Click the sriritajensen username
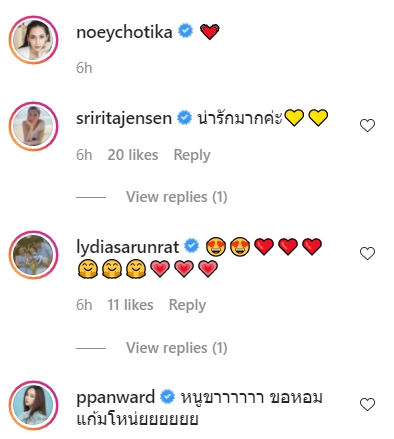The image size is (394, 439). pos(124,119)
